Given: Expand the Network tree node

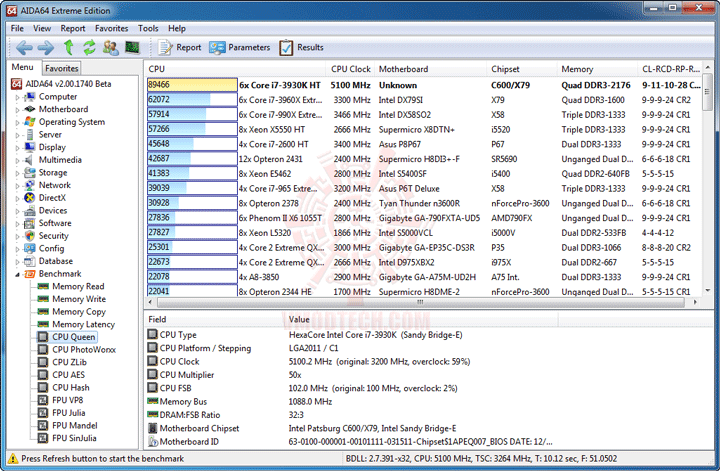Looking at the screenshot, I should click(17, 185).
